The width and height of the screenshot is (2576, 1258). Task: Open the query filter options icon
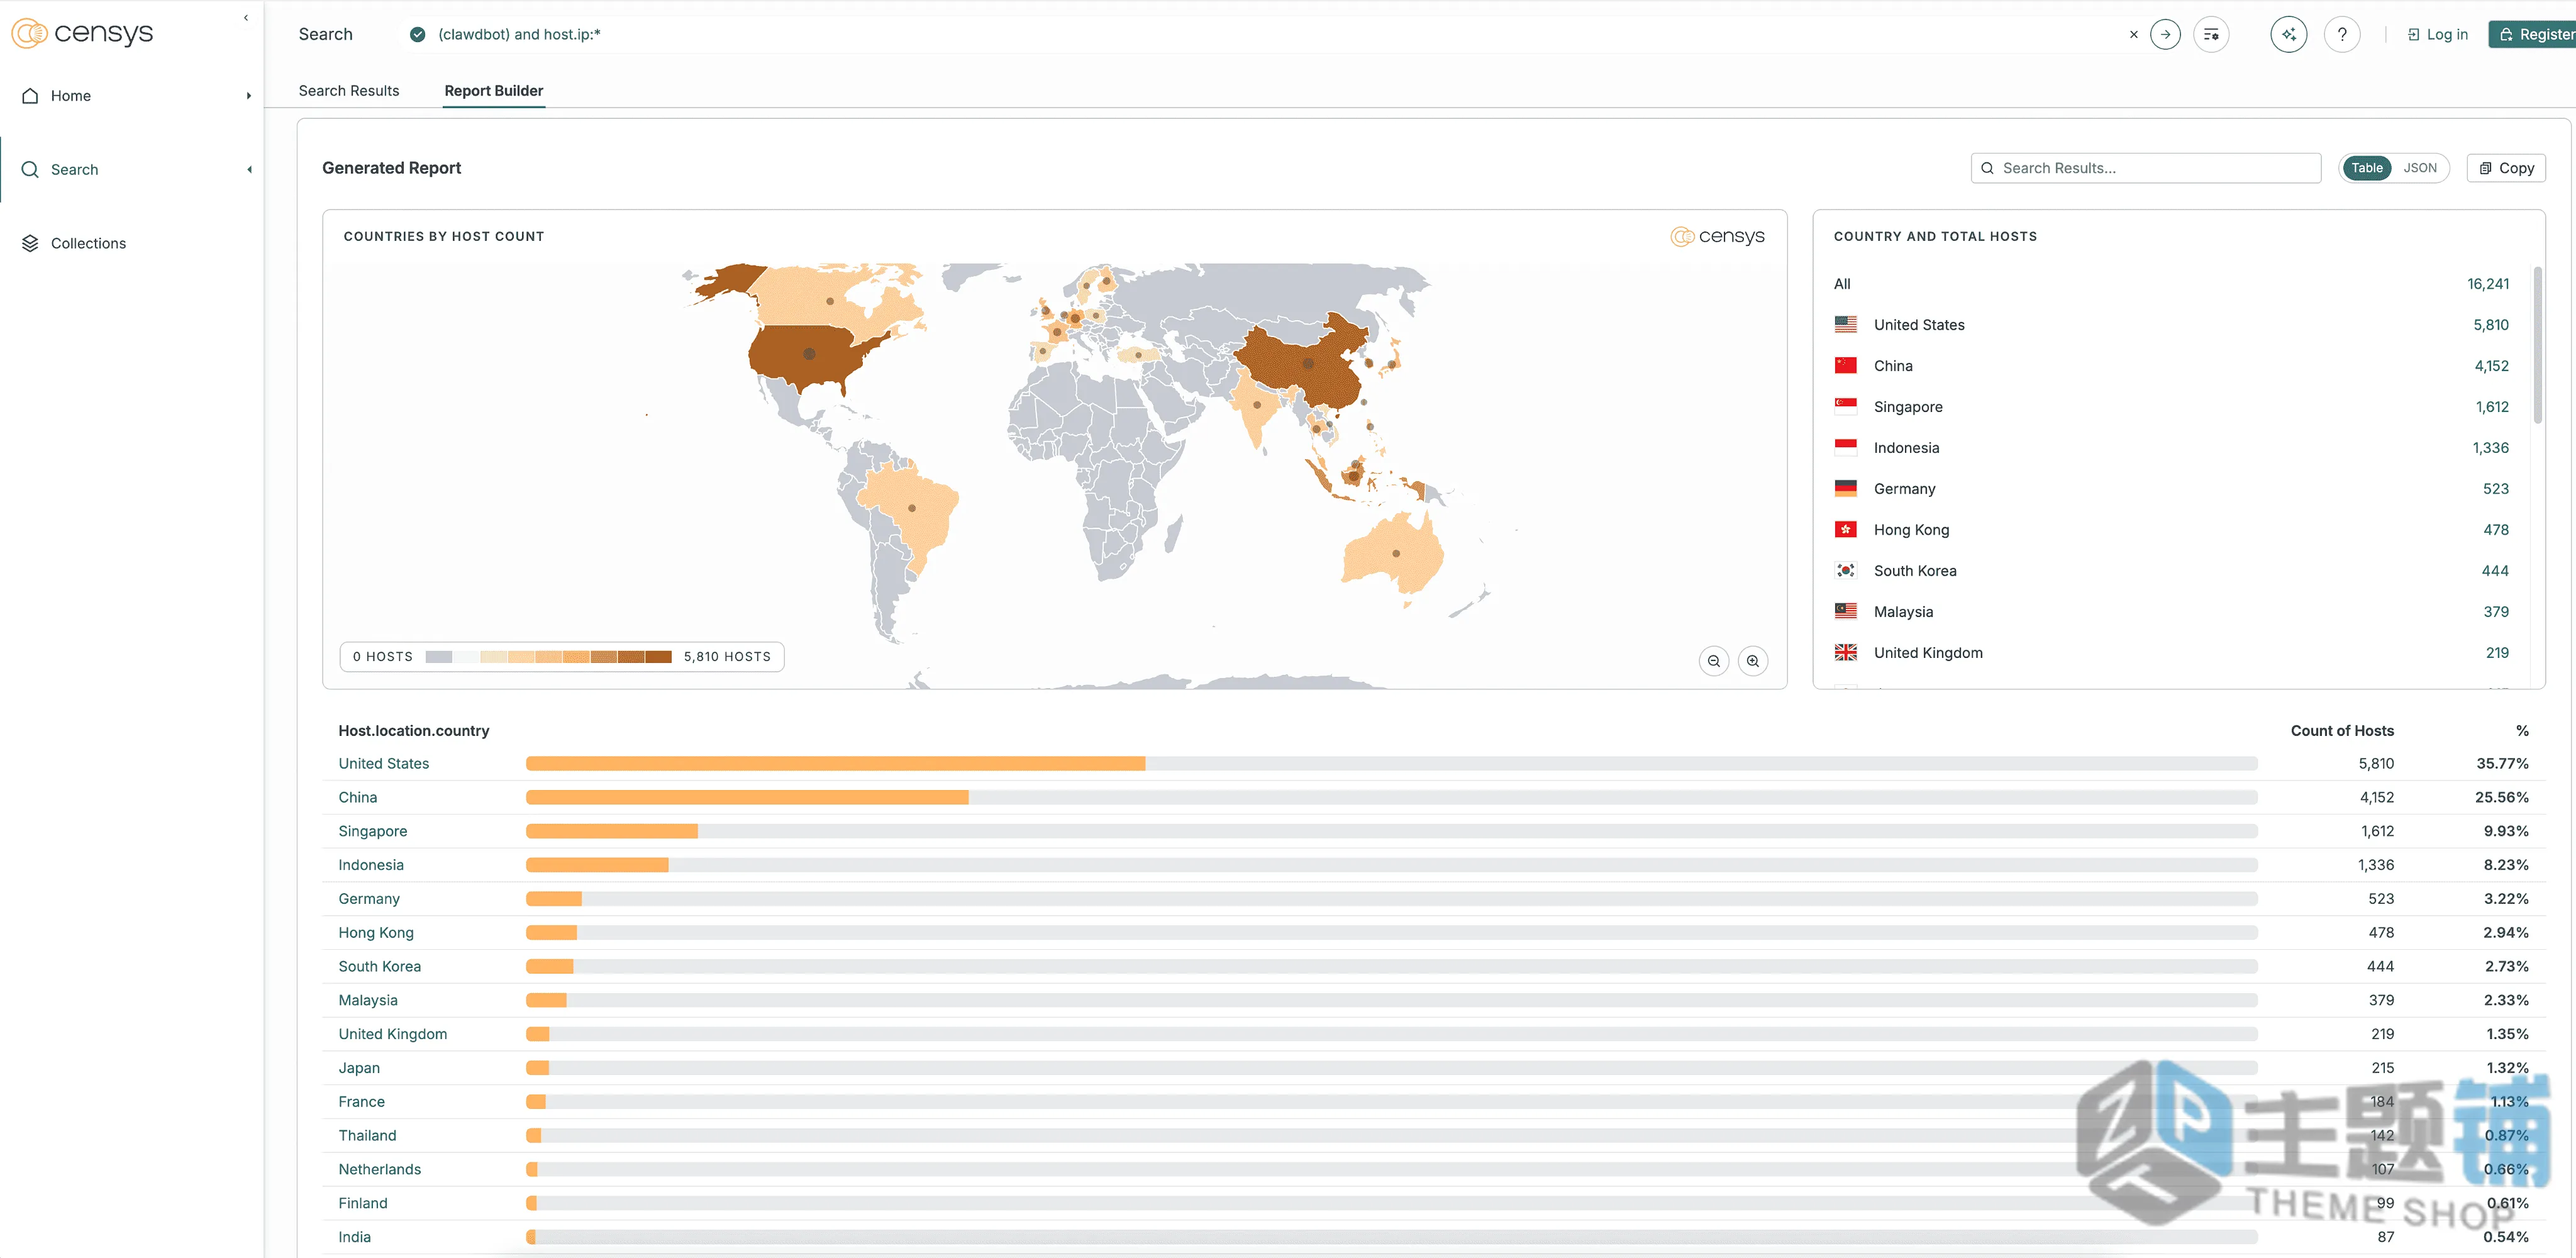coord(2211,34)
